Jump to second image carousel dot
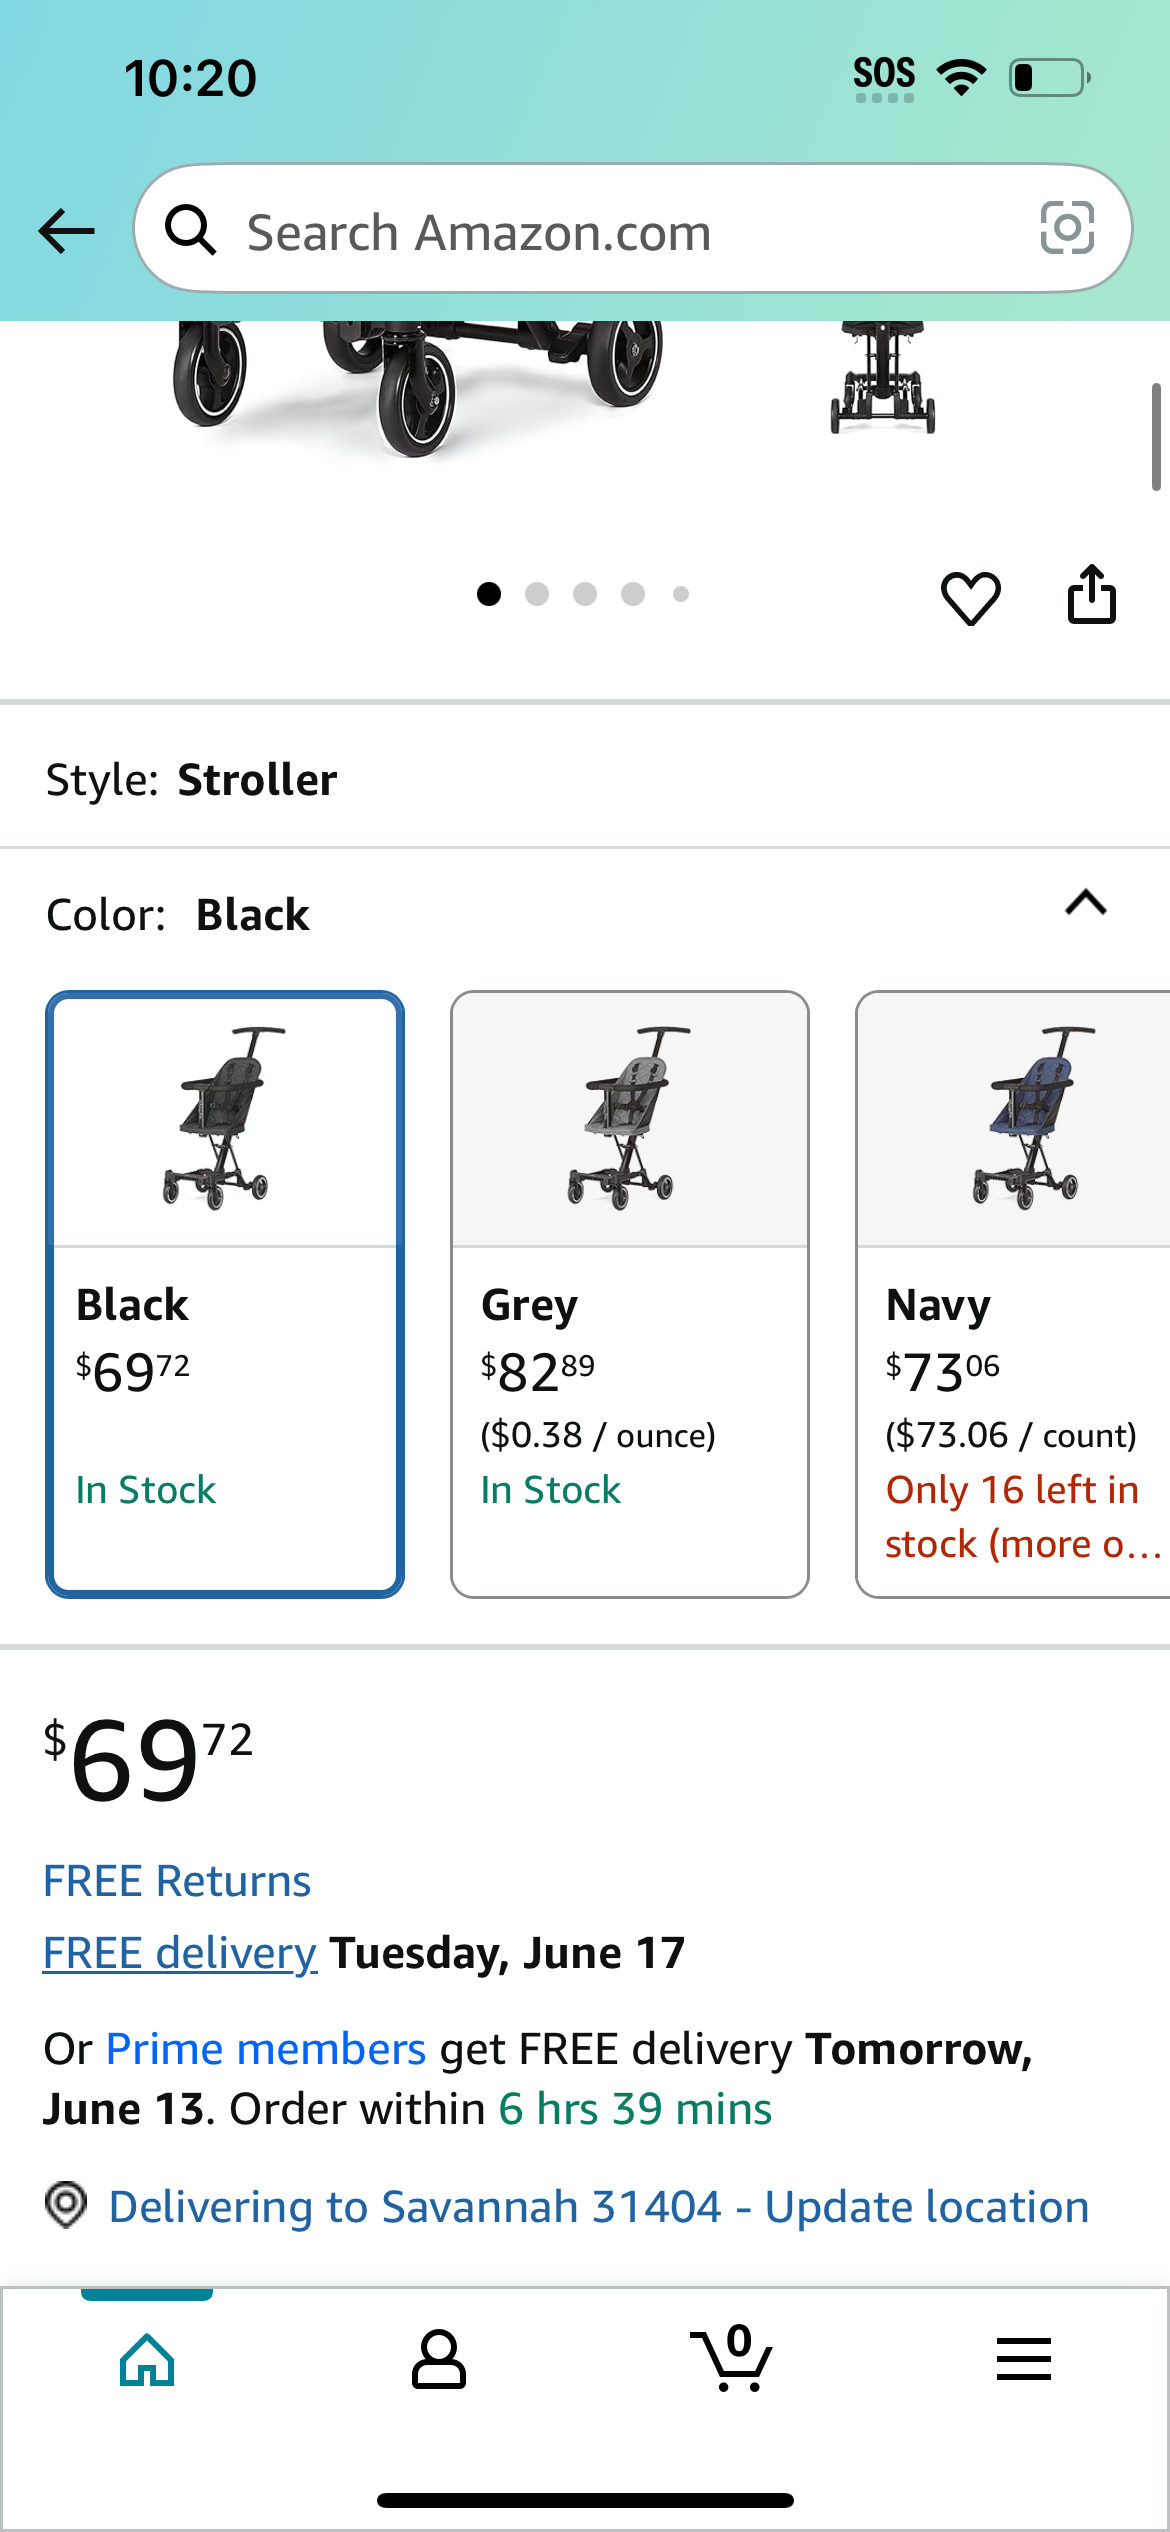This screenshot has width=1170, height=2532. [537, 594]
